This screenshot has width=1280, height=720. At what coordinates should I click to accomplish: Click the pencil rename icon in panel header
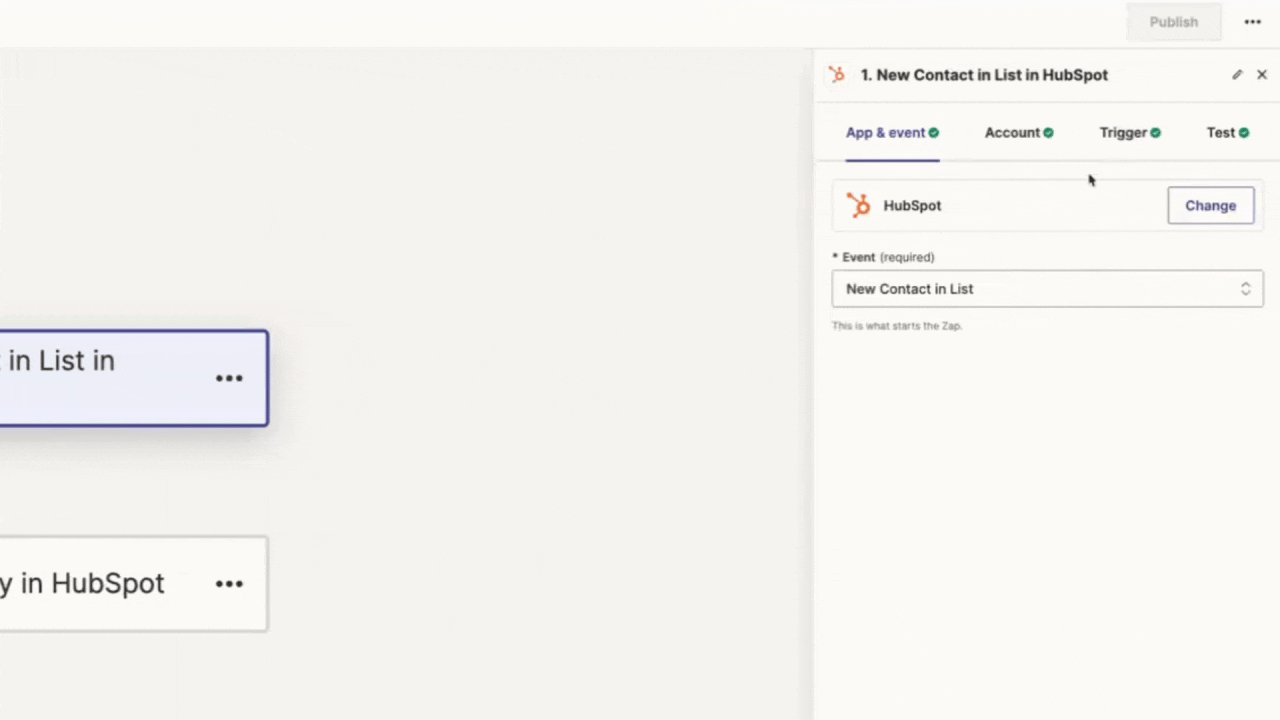tap(1237, 75)
